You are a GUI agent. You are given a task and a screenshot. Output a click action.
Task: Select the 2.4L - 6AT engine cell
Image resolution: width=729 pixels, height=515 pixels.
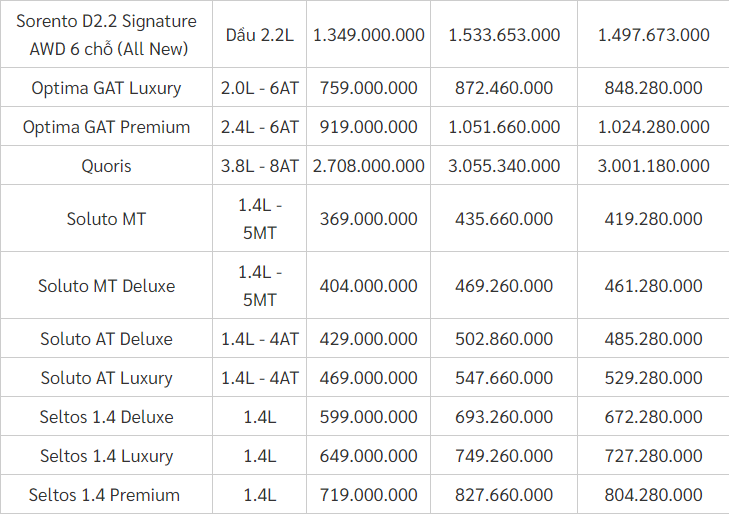pos(260,127)
